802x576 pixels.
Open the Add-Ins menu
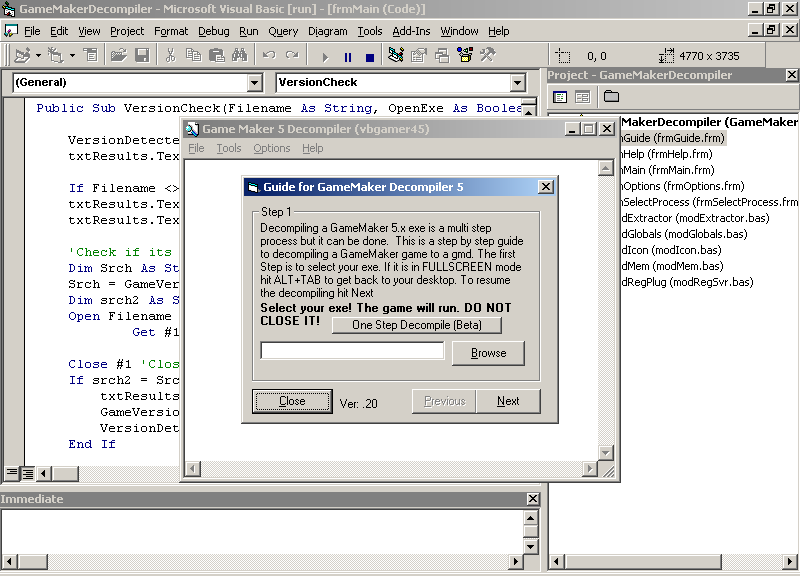[411, 31]
